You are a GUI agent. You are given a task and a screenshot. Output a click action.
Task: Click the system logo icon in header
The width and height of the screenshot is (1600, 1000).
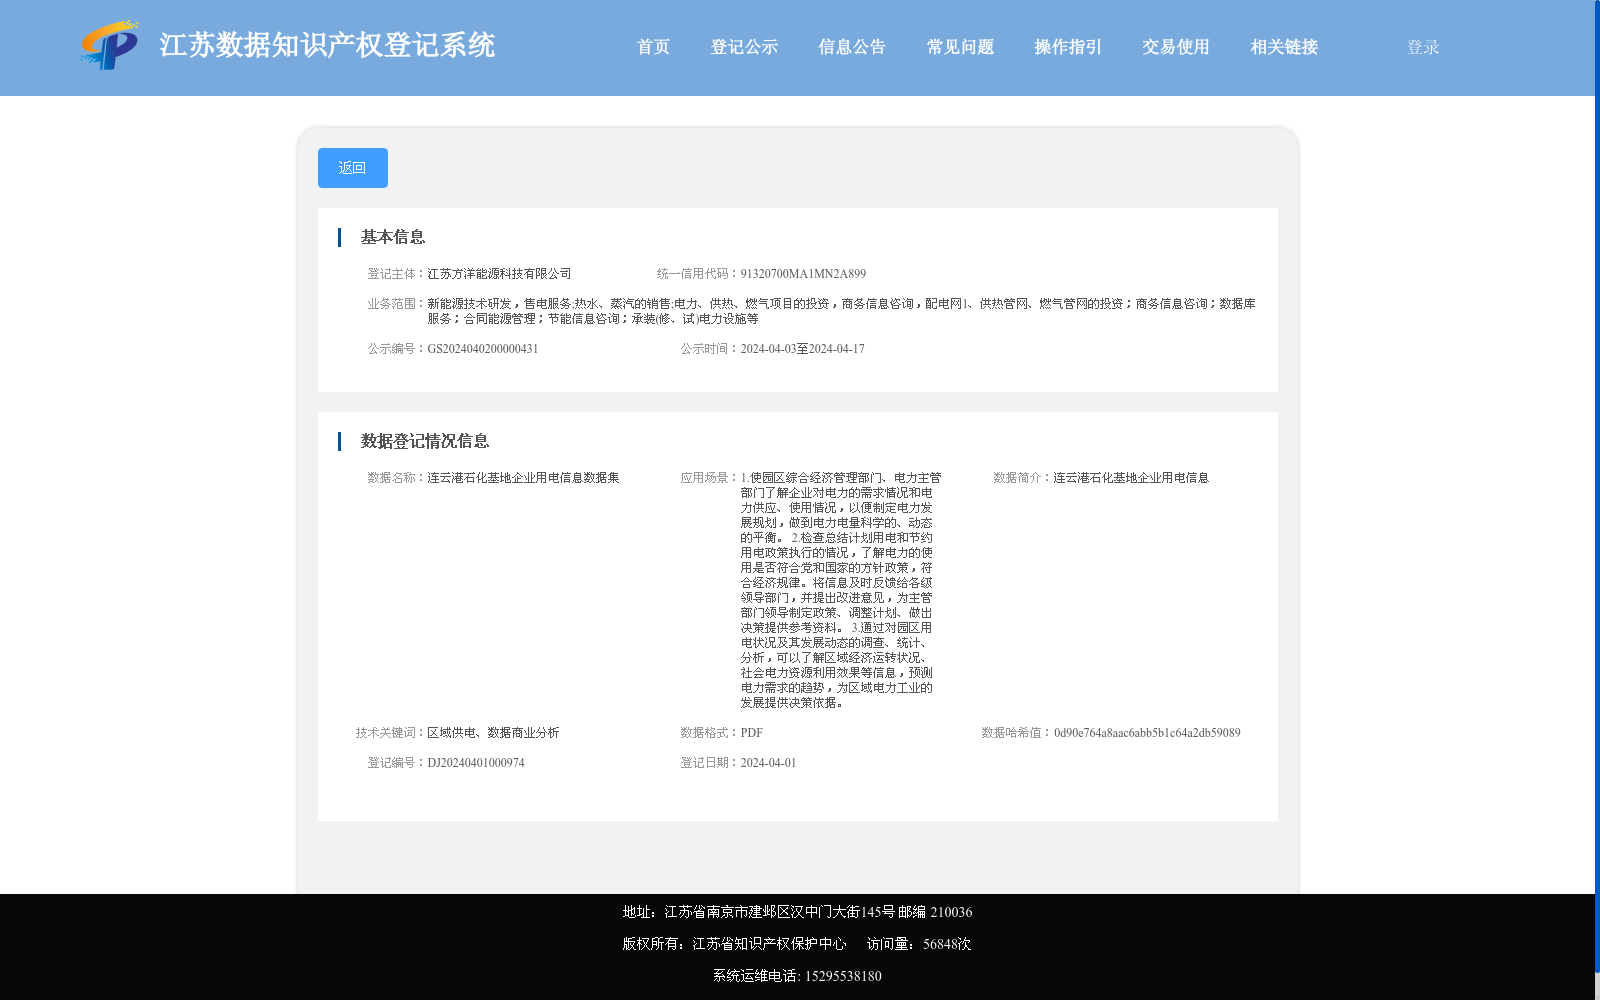click(110, 45)
